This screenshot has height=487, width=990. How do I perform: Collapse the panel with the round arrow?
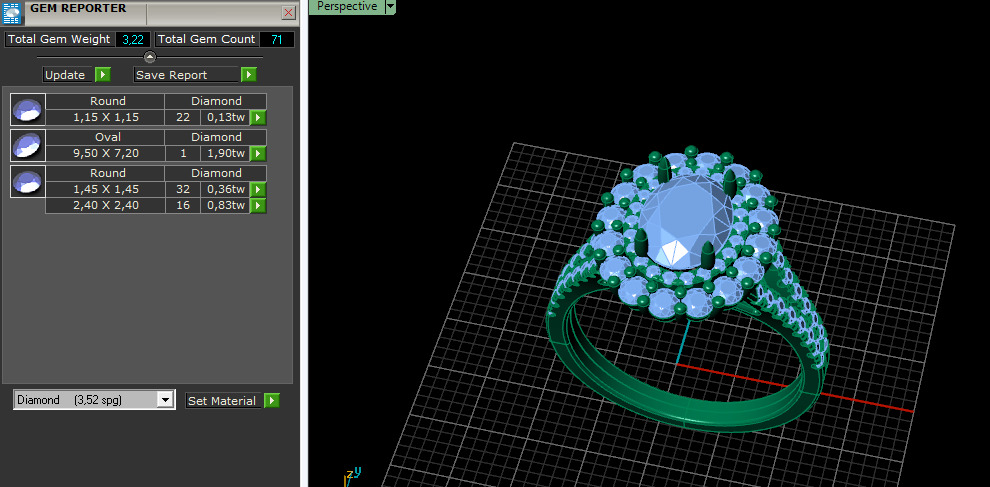[x=150, y=57]
